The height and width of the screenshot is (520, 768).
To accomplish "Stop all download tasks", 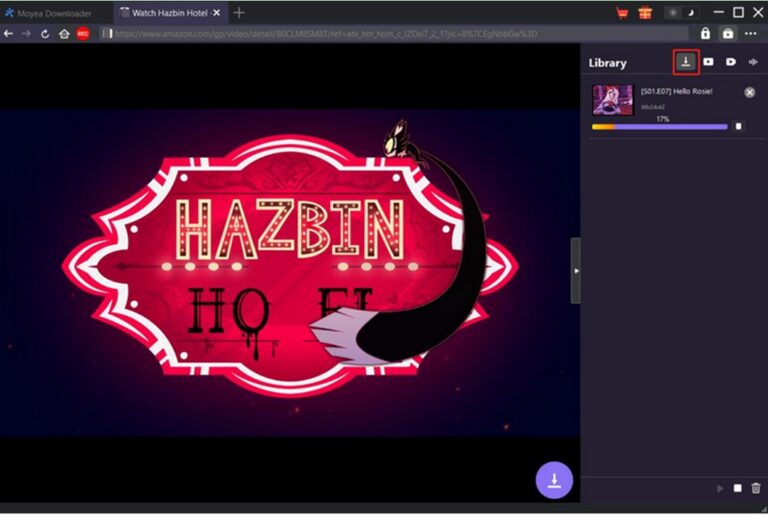I will point(737,488).
